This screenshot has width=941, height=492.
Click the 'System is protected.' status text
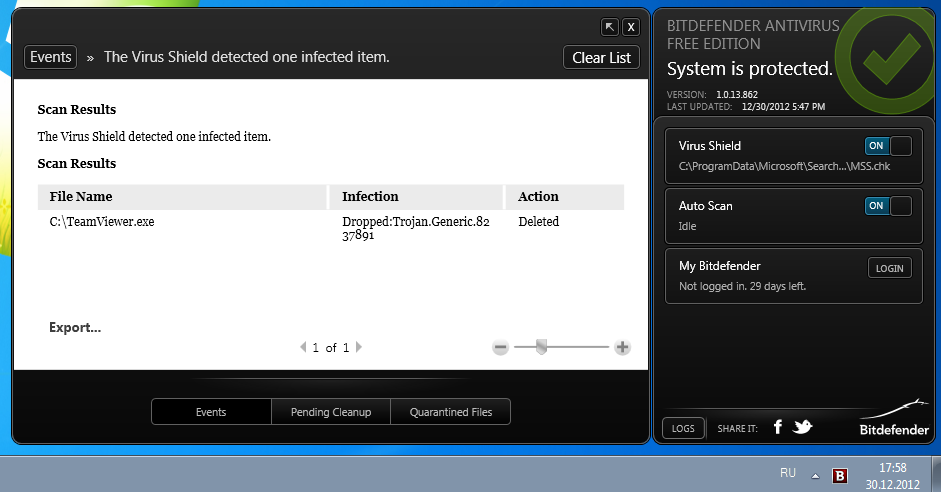click(x=750, y=69)
